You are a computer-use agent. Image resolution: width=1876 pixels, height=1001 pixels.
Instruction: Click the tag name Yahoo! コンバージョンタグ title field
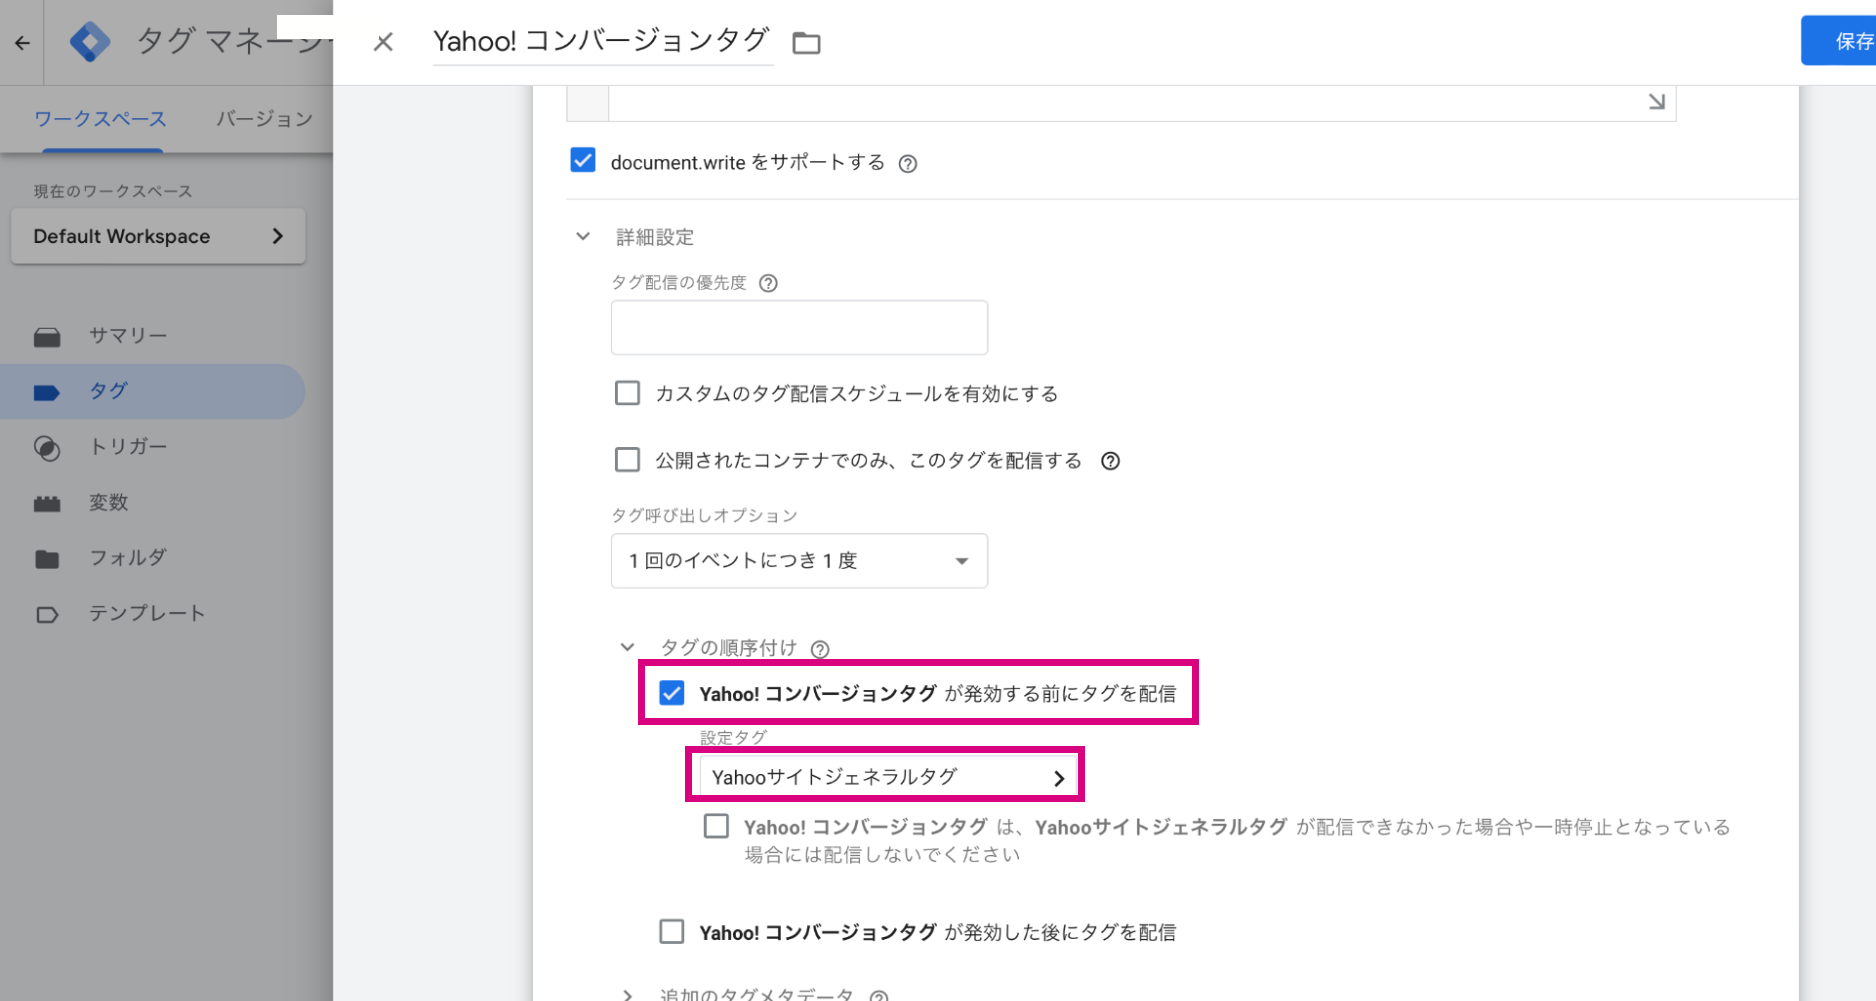point(602,41)
